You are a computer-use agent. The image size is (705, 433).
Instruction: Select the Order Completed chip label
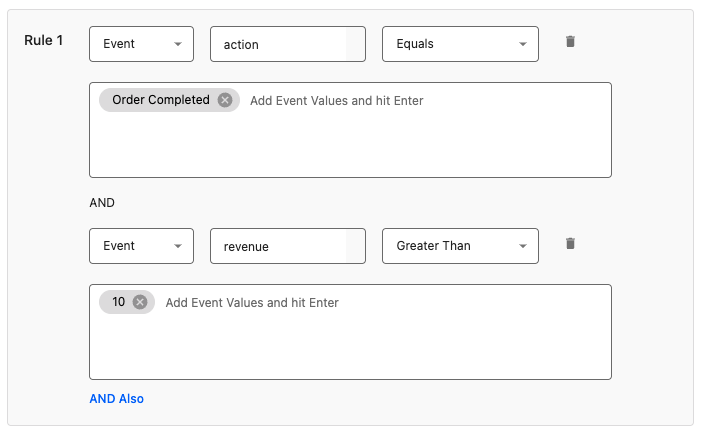[x=161, y=100]
